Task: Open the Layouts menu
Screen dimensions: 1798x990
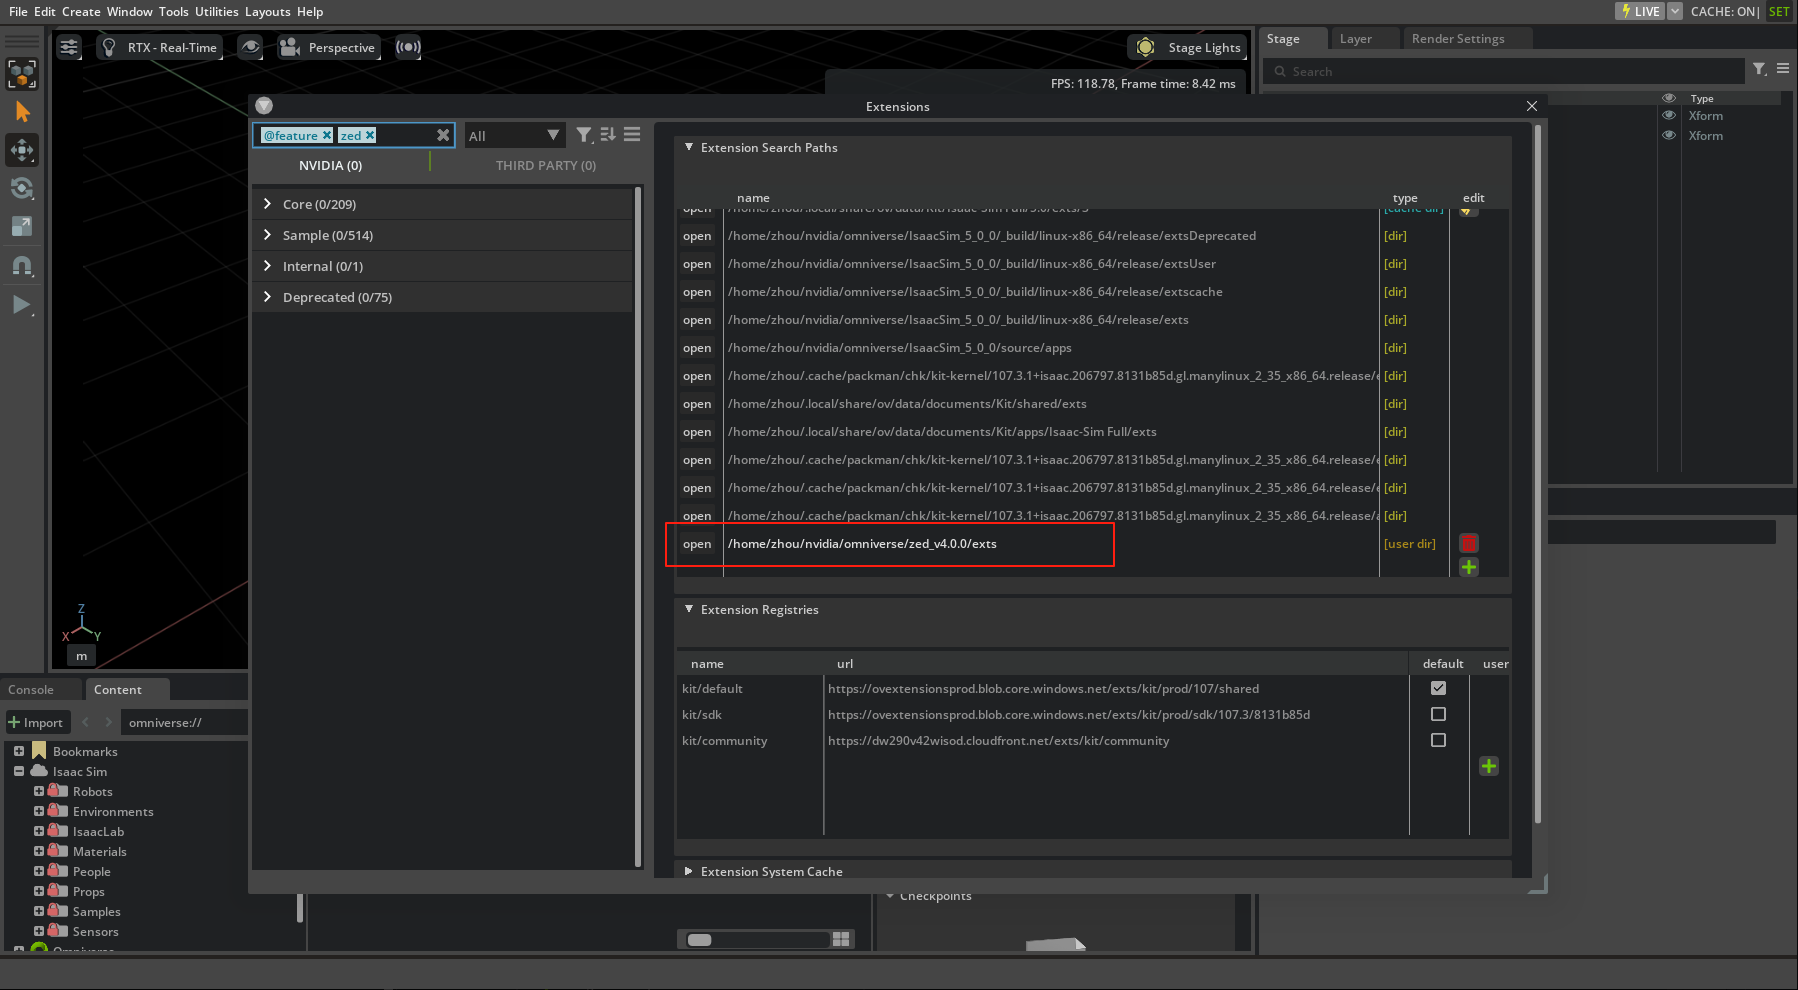Action: 268,12
